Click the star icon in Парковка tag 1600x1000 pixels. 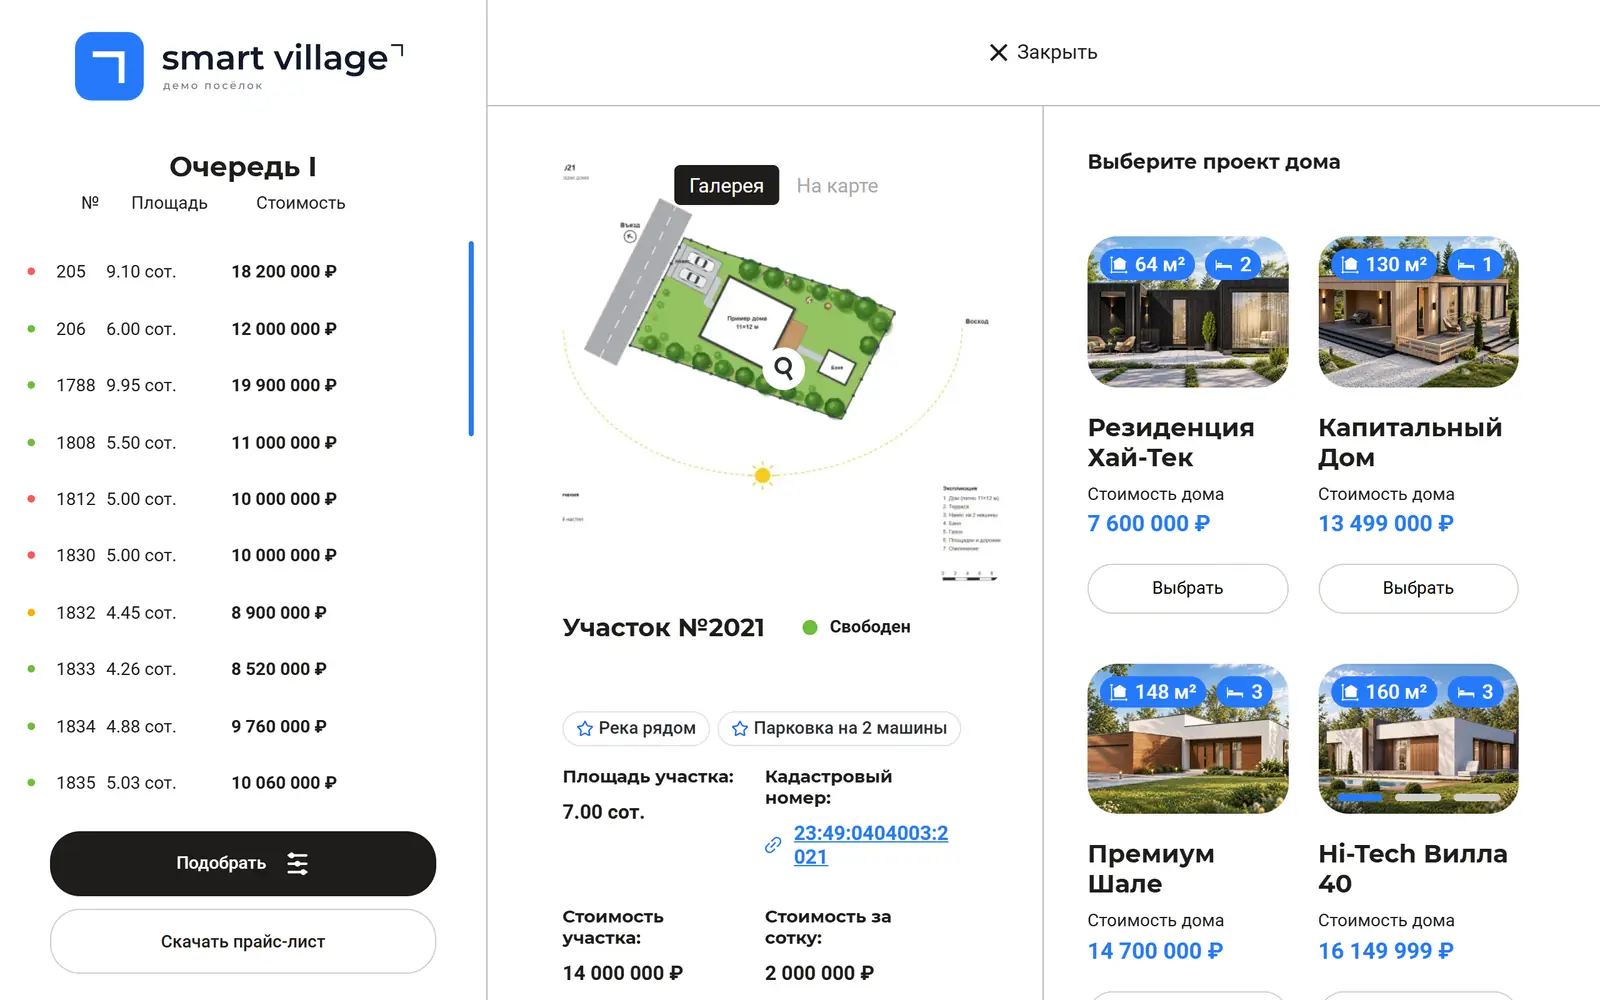740,729
